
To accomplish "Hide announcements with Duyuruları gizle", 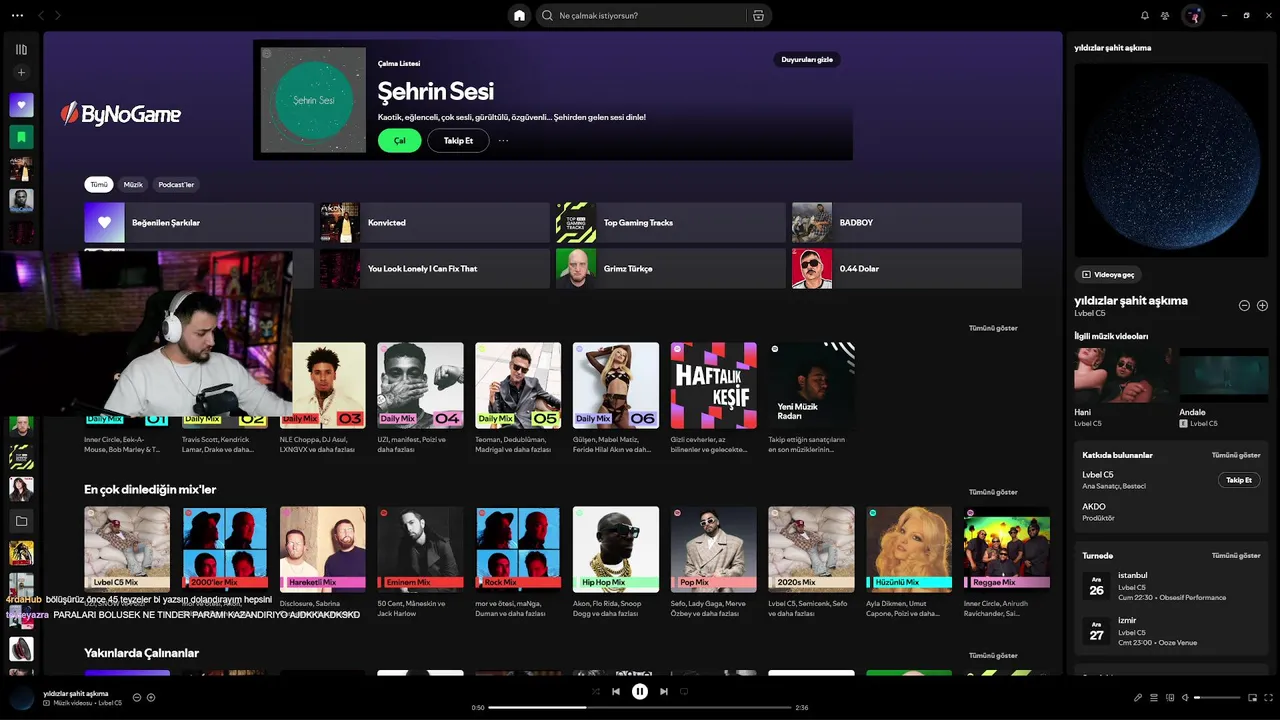I will coord(807,59).
